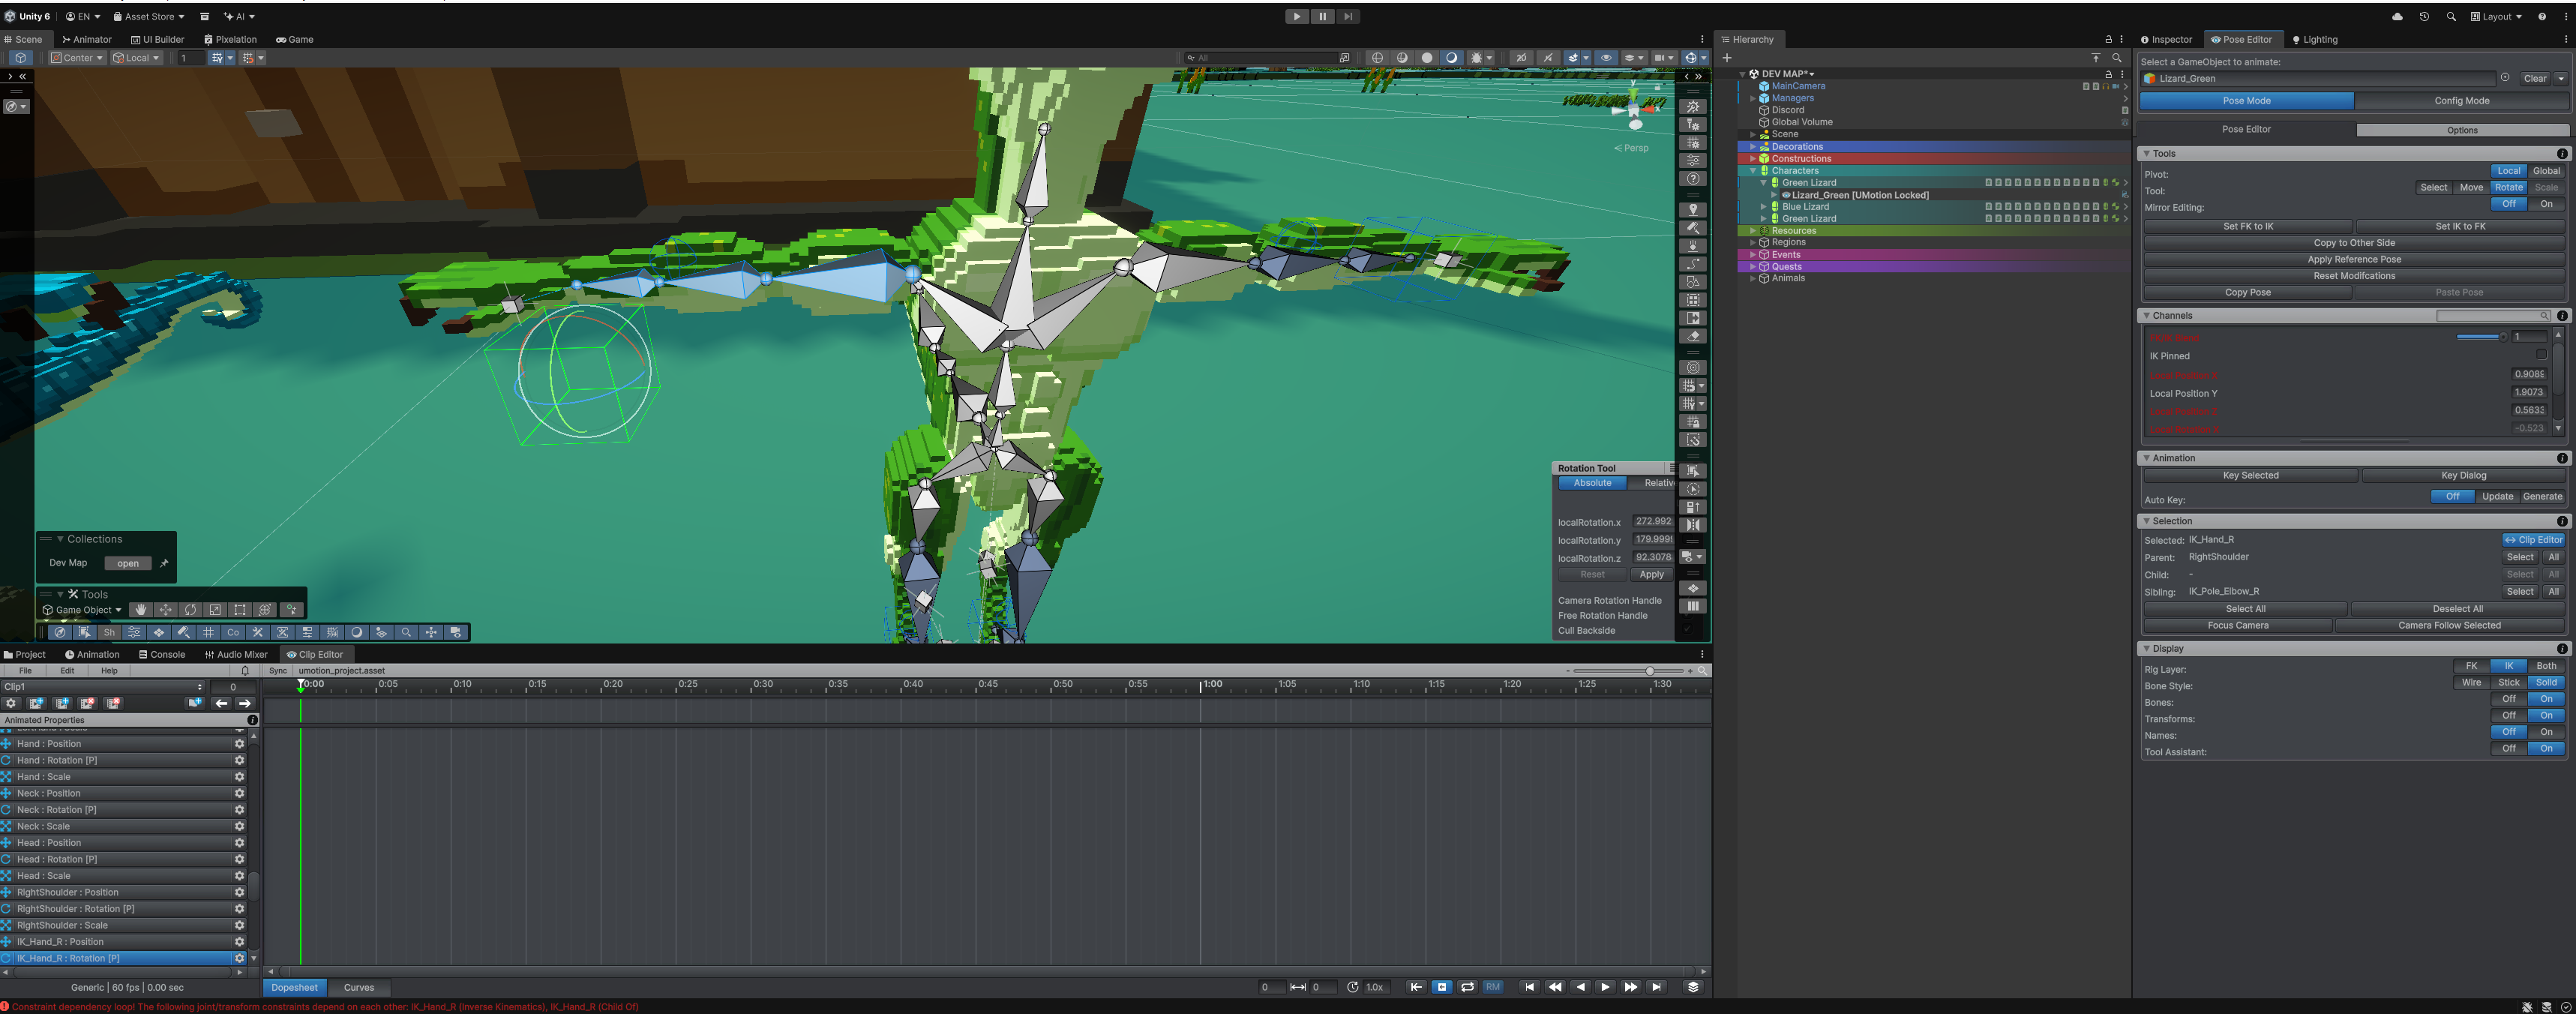Click the Unity Pause button
Screen dimensions: 2576x1014
pyautogui.click(x=1322, y=16)
